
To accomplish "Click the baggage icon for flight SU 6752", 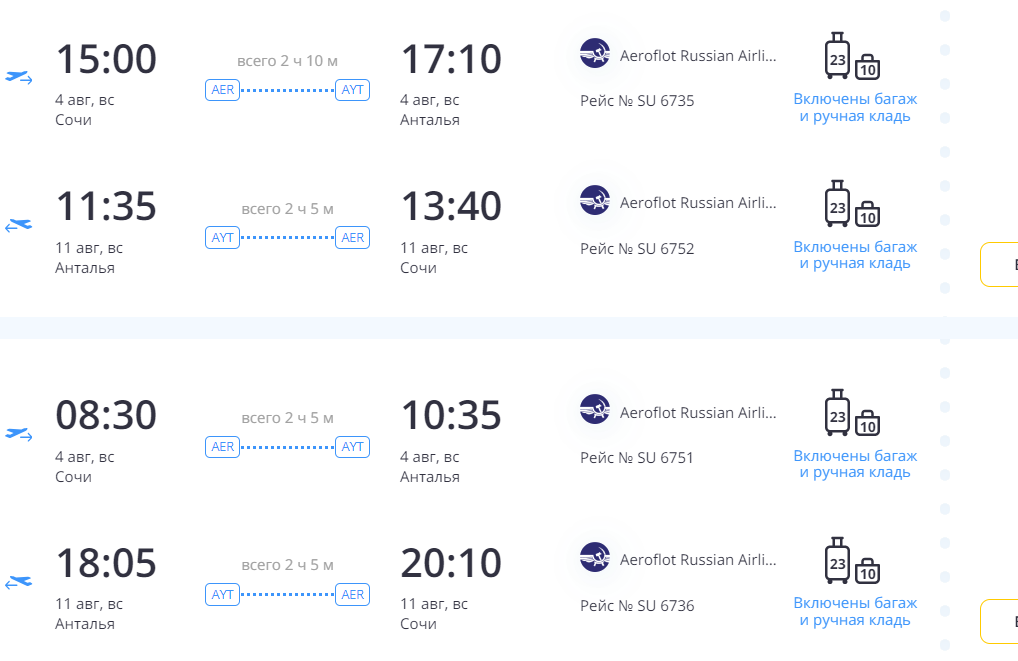I will point(852,204).
